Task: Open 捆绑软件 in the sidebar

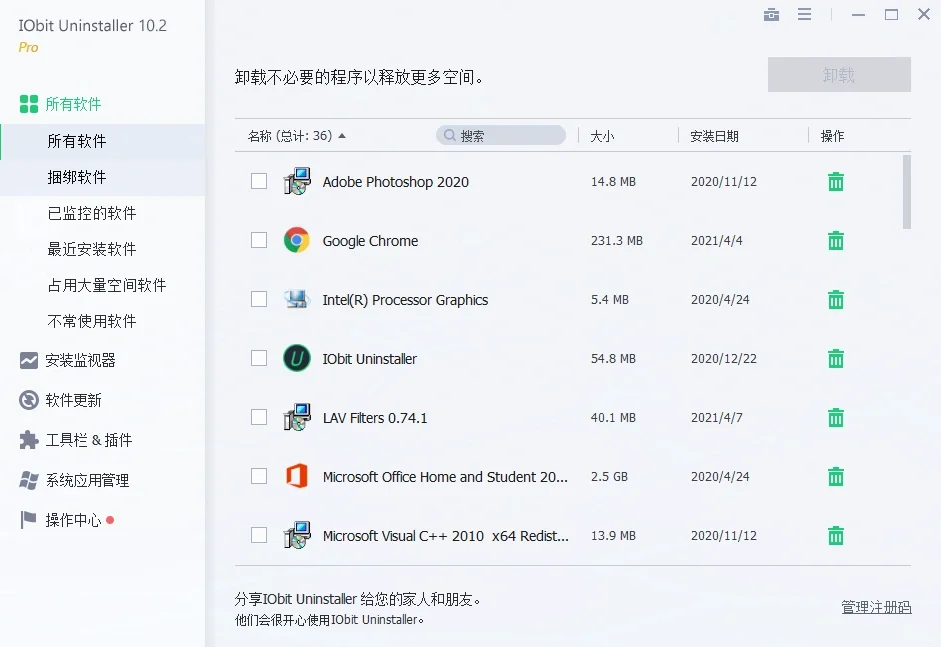Action: click(x=77, y=177)
